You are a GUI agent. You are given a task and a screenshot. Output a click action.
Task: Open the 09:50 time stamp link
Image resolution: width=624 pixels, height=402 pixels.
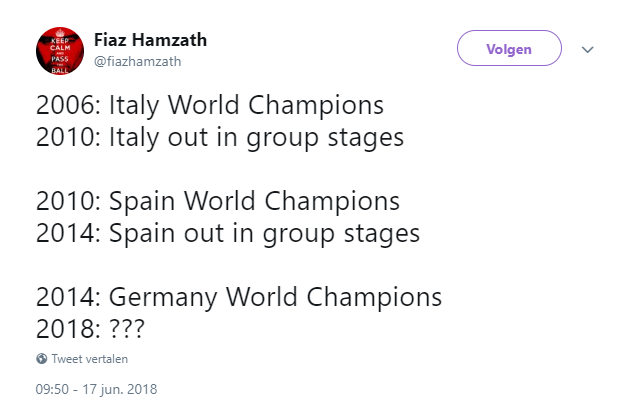52,388
